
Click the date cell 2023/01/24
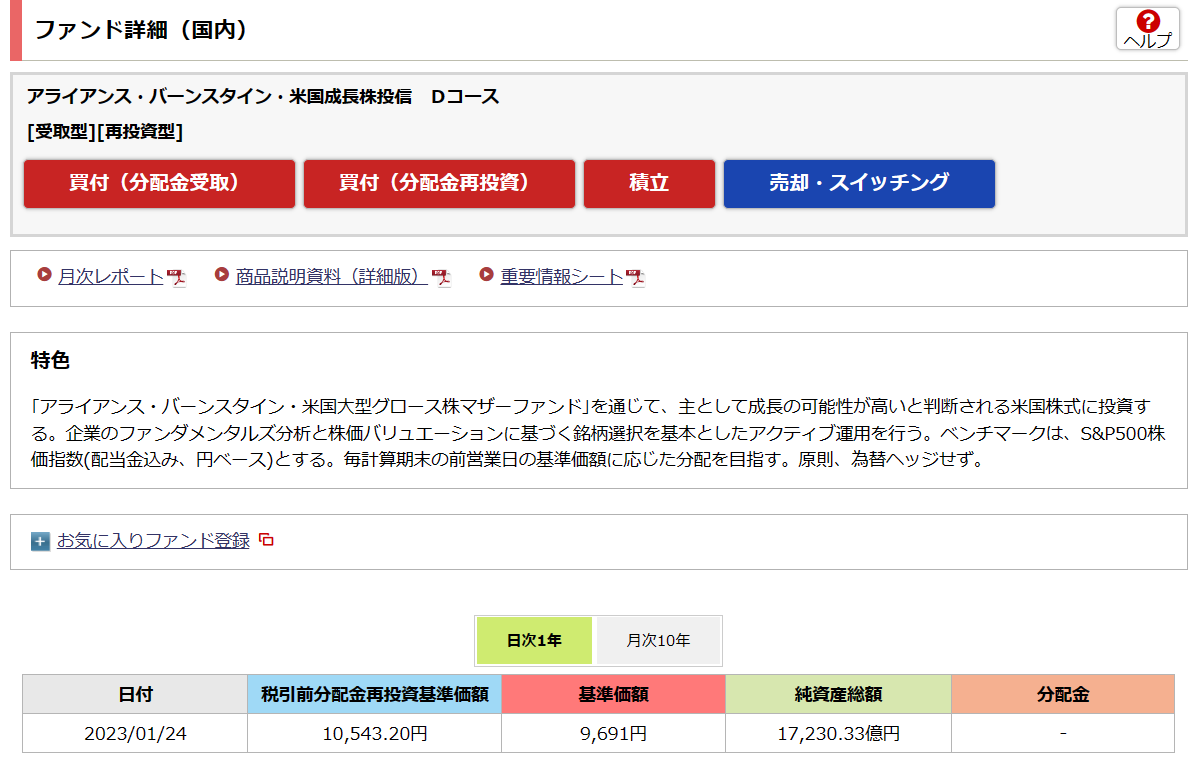coord(135,733)
